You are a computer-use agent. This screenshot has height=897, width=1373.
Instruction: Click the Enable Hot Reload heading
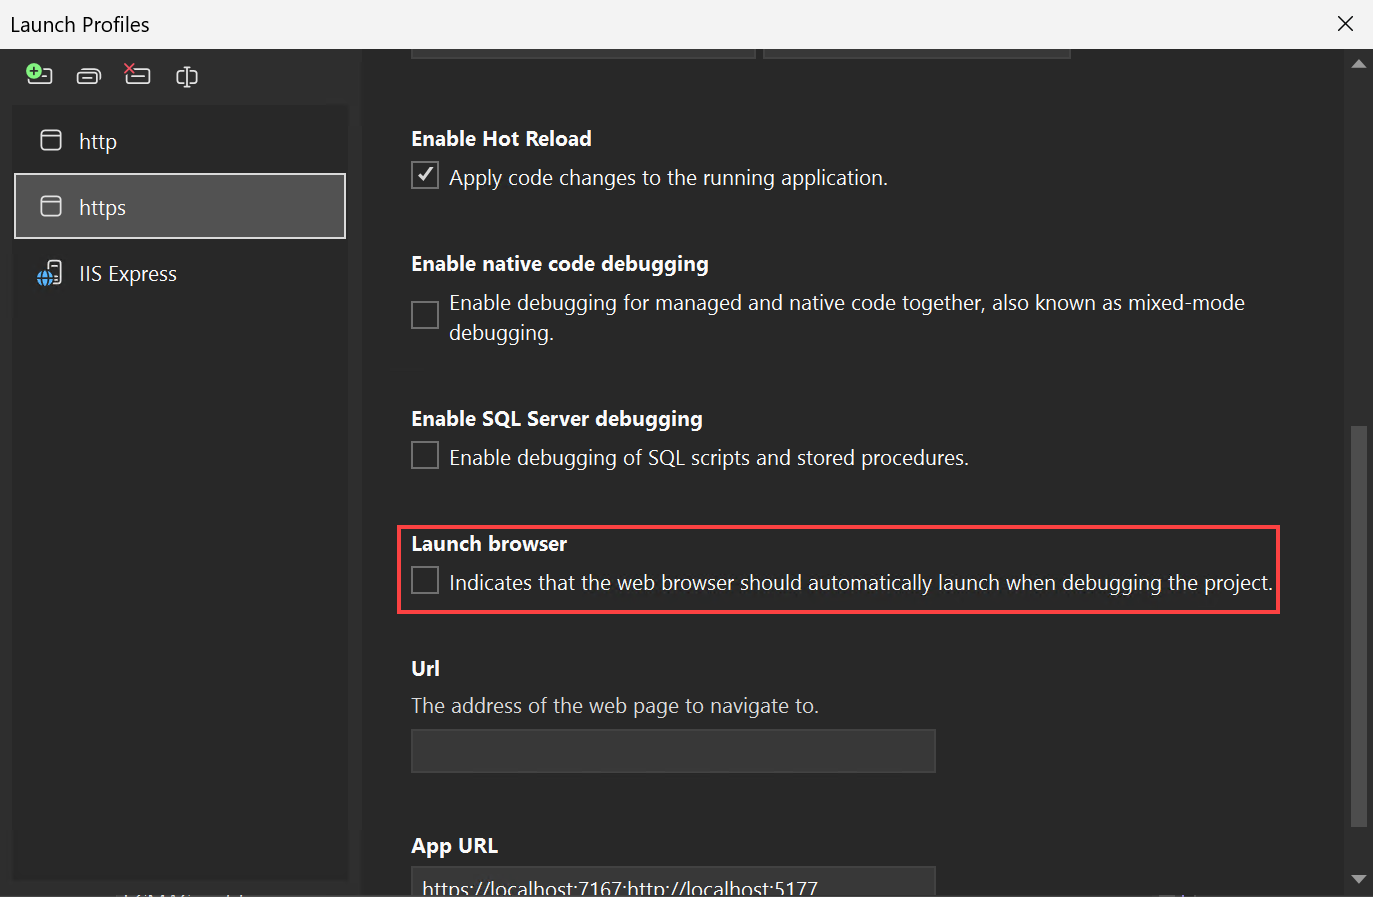(501, 138)
